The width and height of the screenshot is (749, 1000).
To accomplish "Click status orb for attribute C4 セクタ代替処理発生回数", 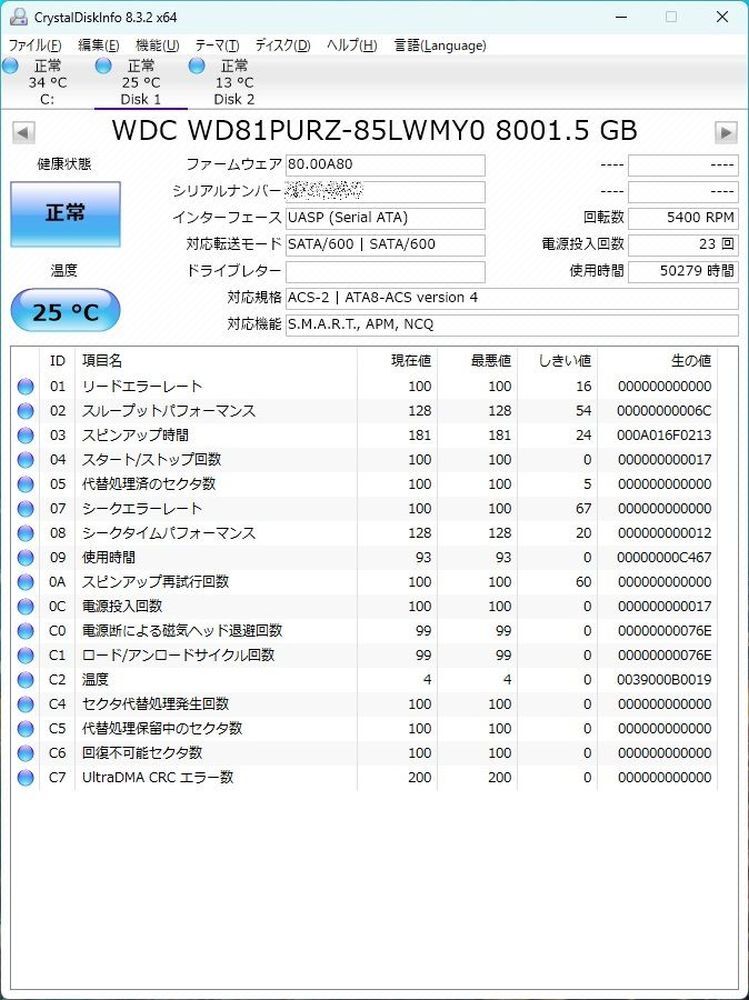I will 26,704.
